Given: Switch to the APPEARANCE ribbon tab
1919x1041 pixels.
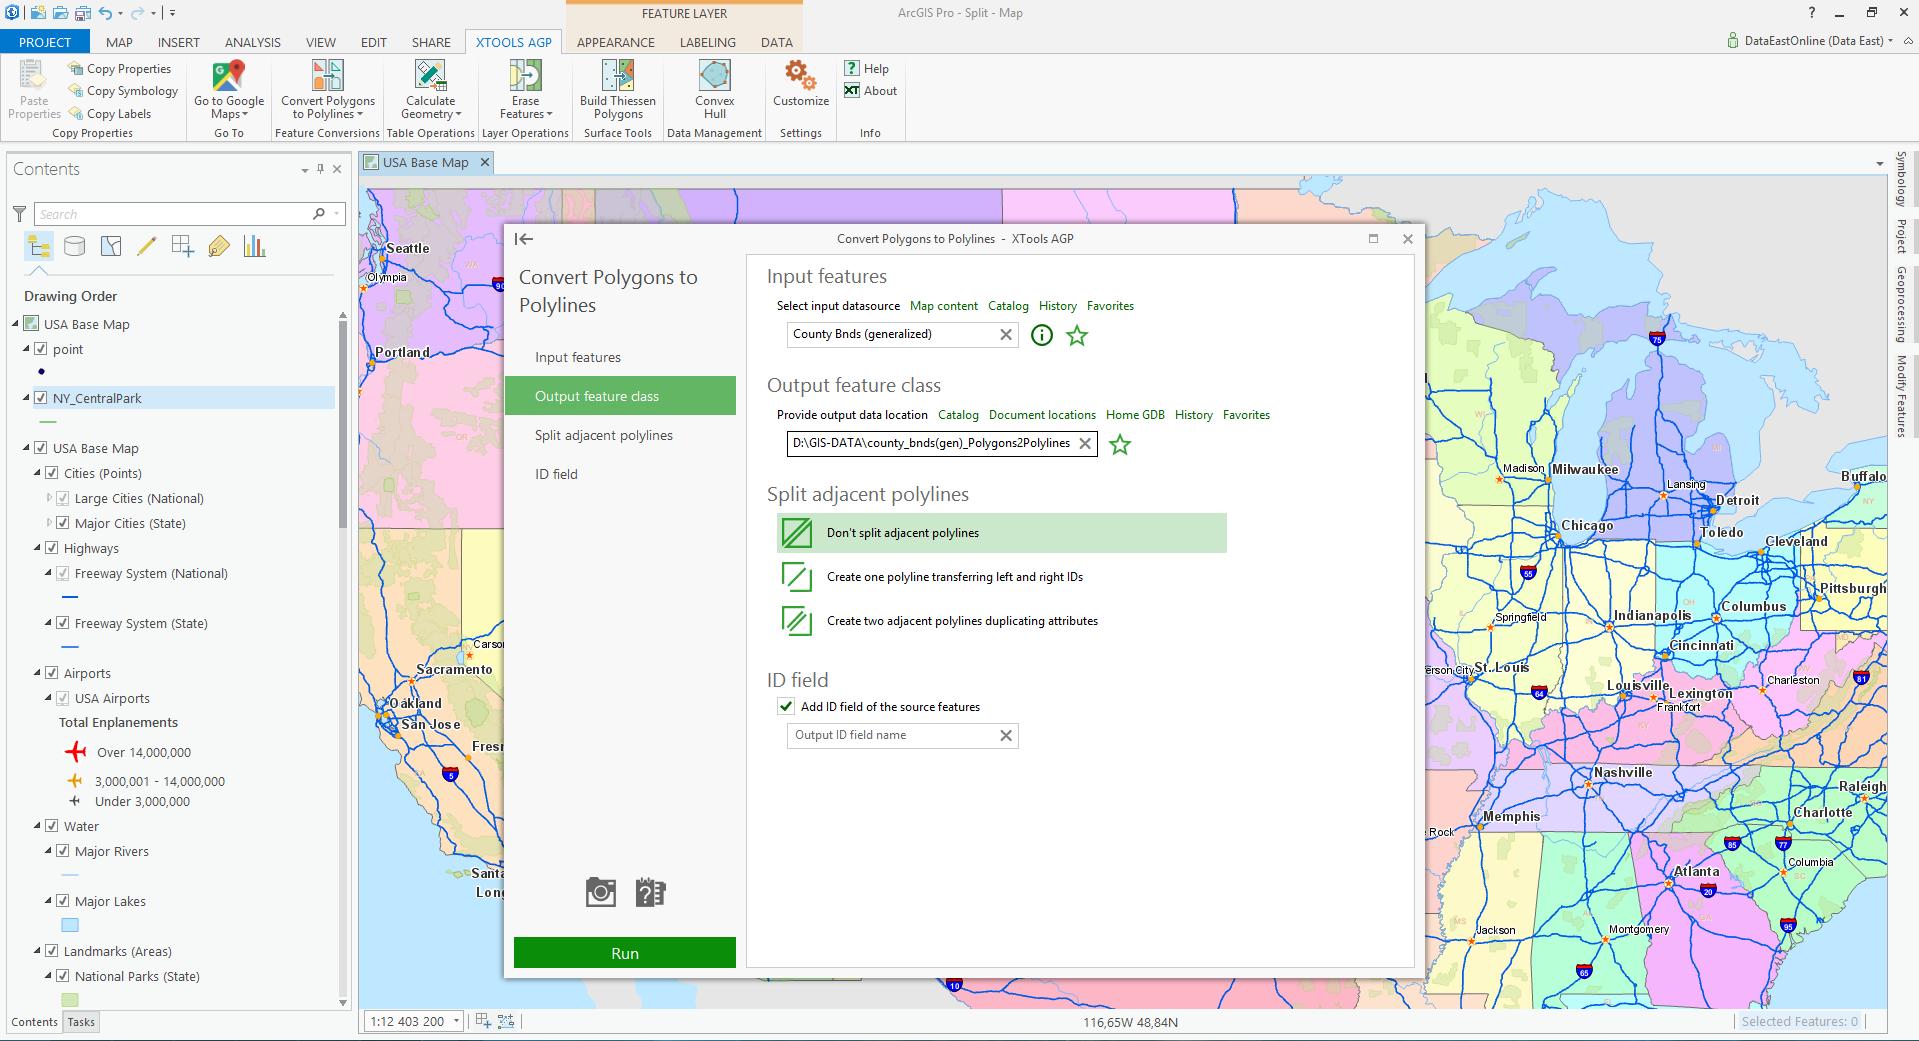Looking at the screenshot, I should pos(616,42).
